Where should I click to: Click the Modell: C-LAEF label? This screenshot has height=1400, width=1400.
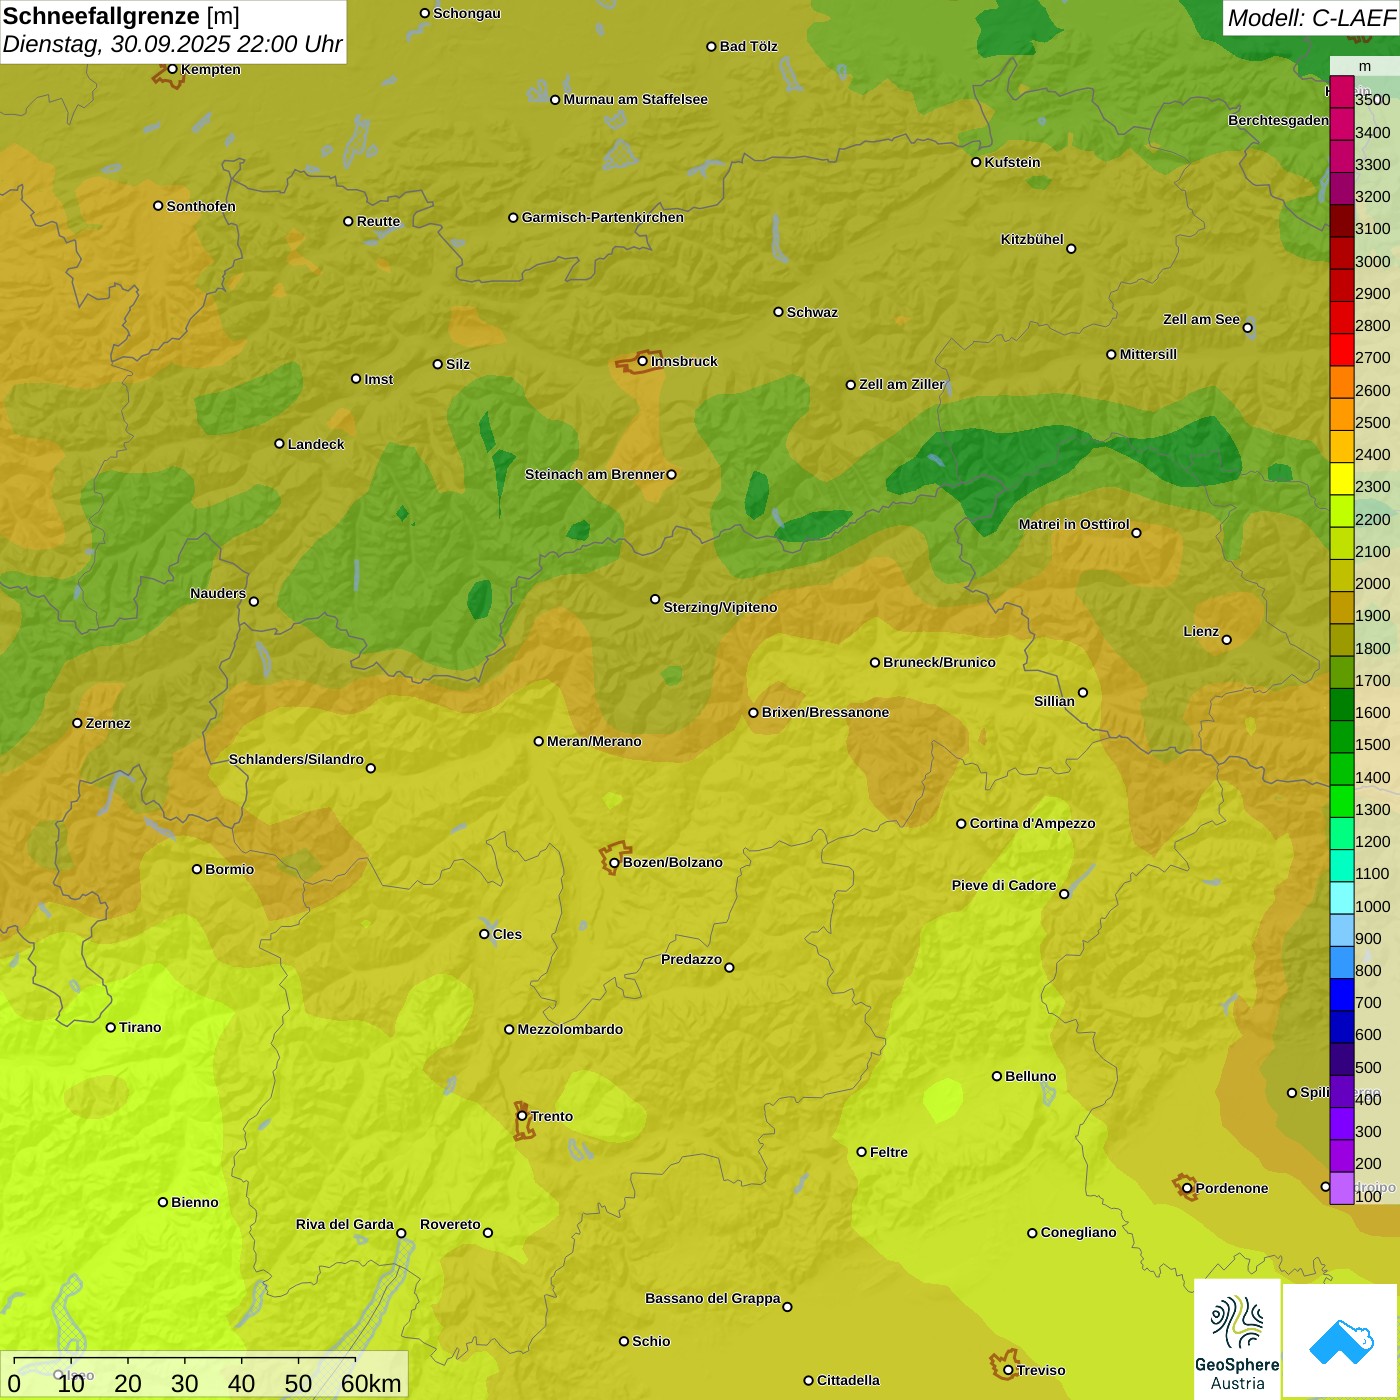click(x=1311, y=18)
